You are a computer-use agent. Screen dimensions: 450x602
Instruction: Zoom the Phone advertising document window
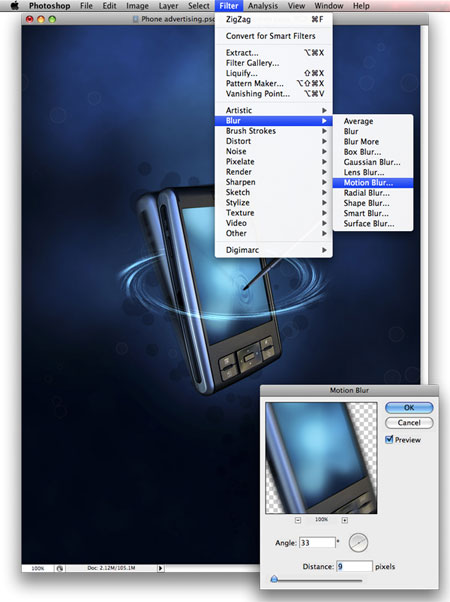[52, 19]
